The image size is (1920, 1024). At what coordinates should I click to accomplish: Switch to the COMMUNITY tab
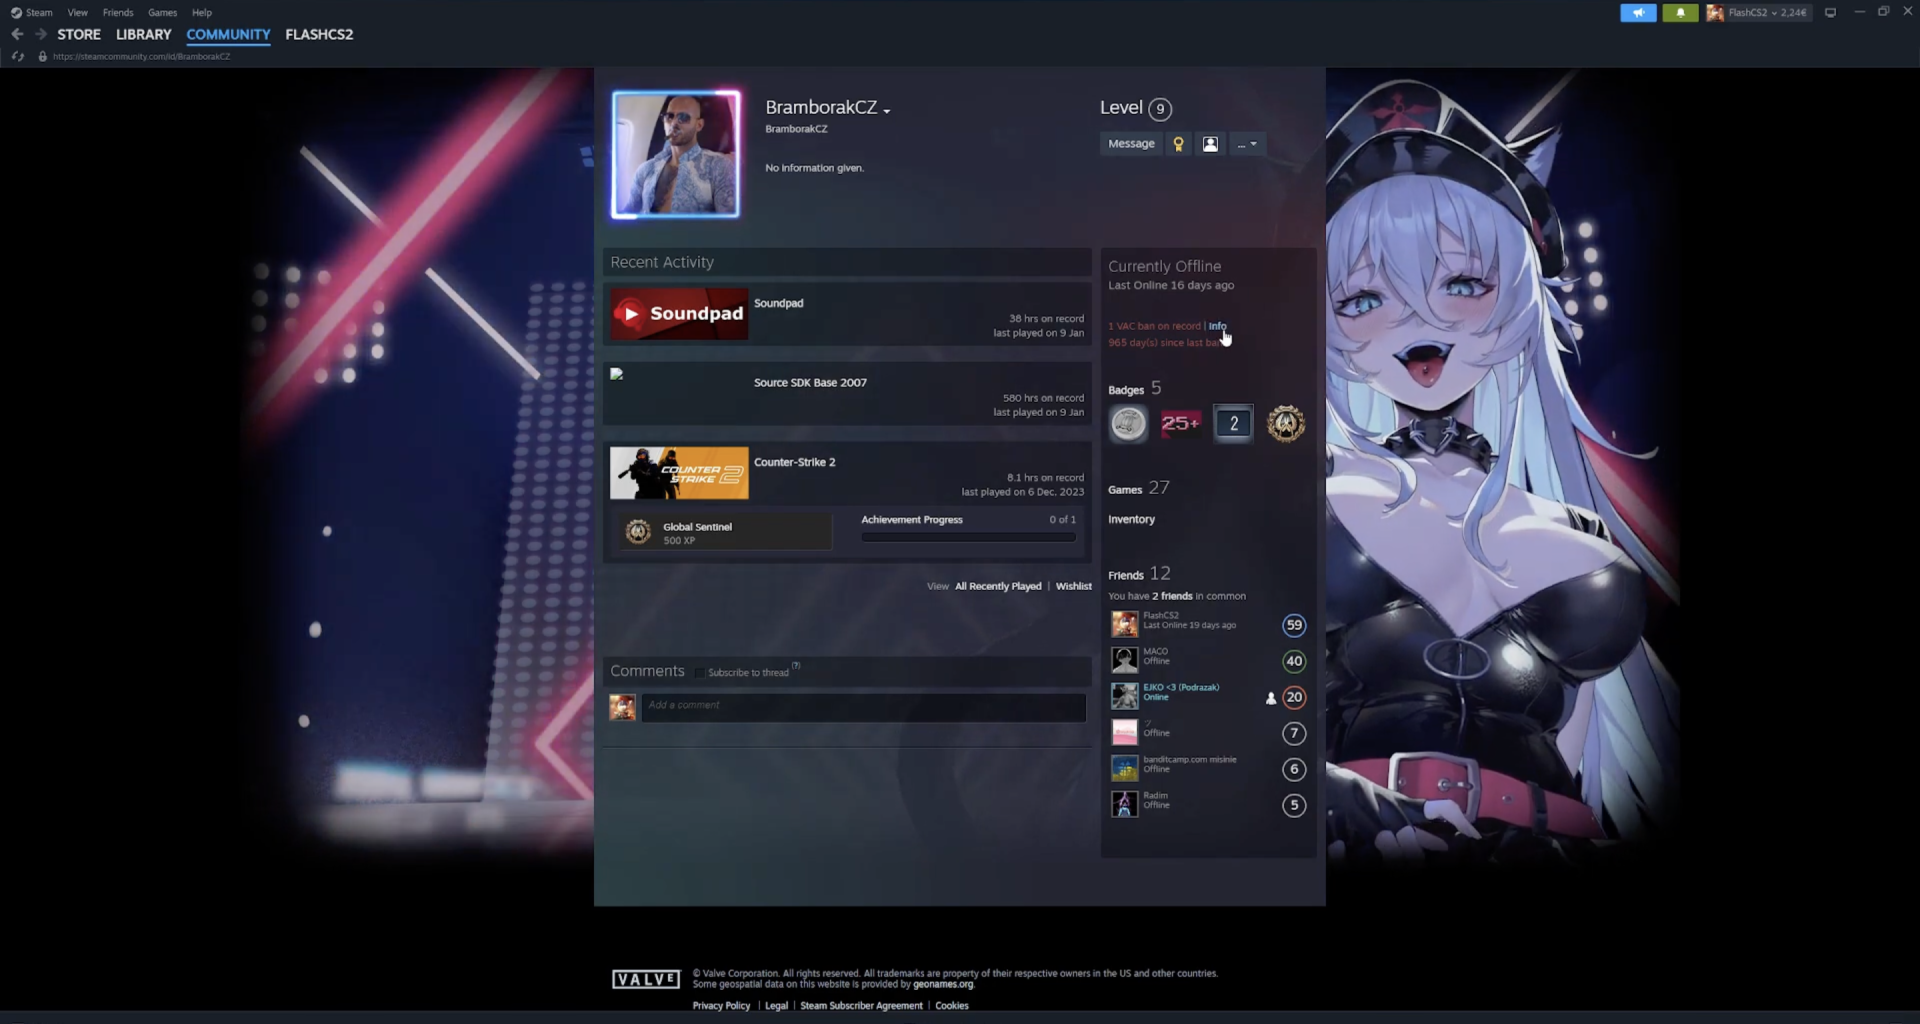228,34
